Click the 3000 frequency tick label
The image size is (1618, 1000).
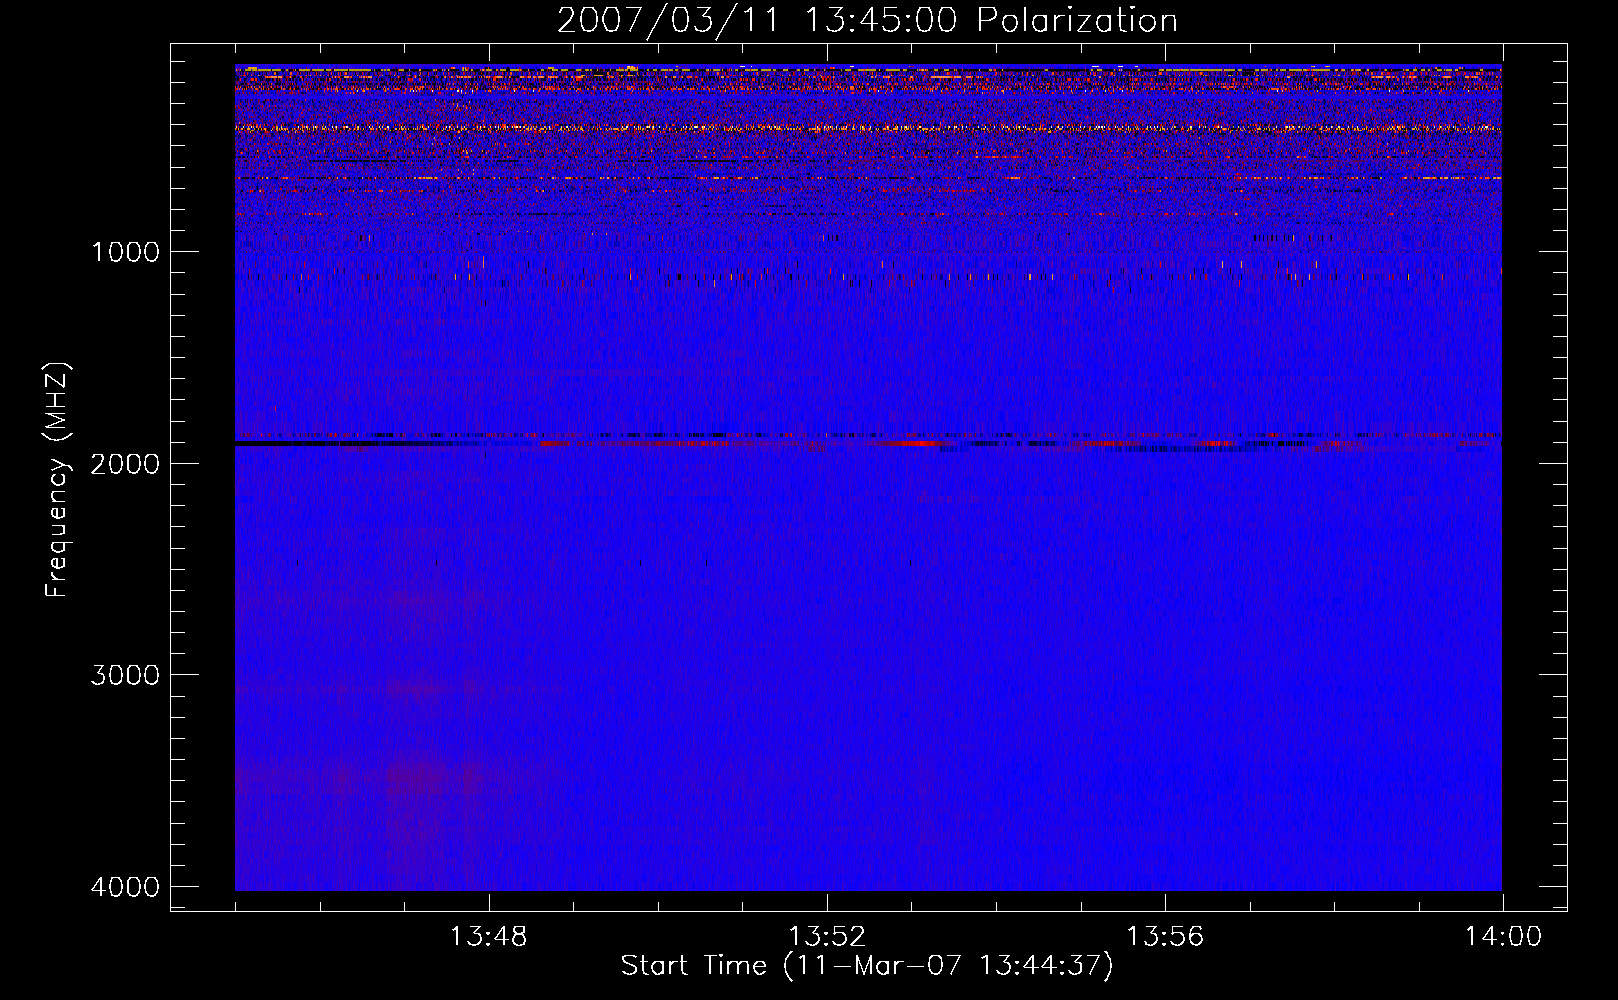125,675
